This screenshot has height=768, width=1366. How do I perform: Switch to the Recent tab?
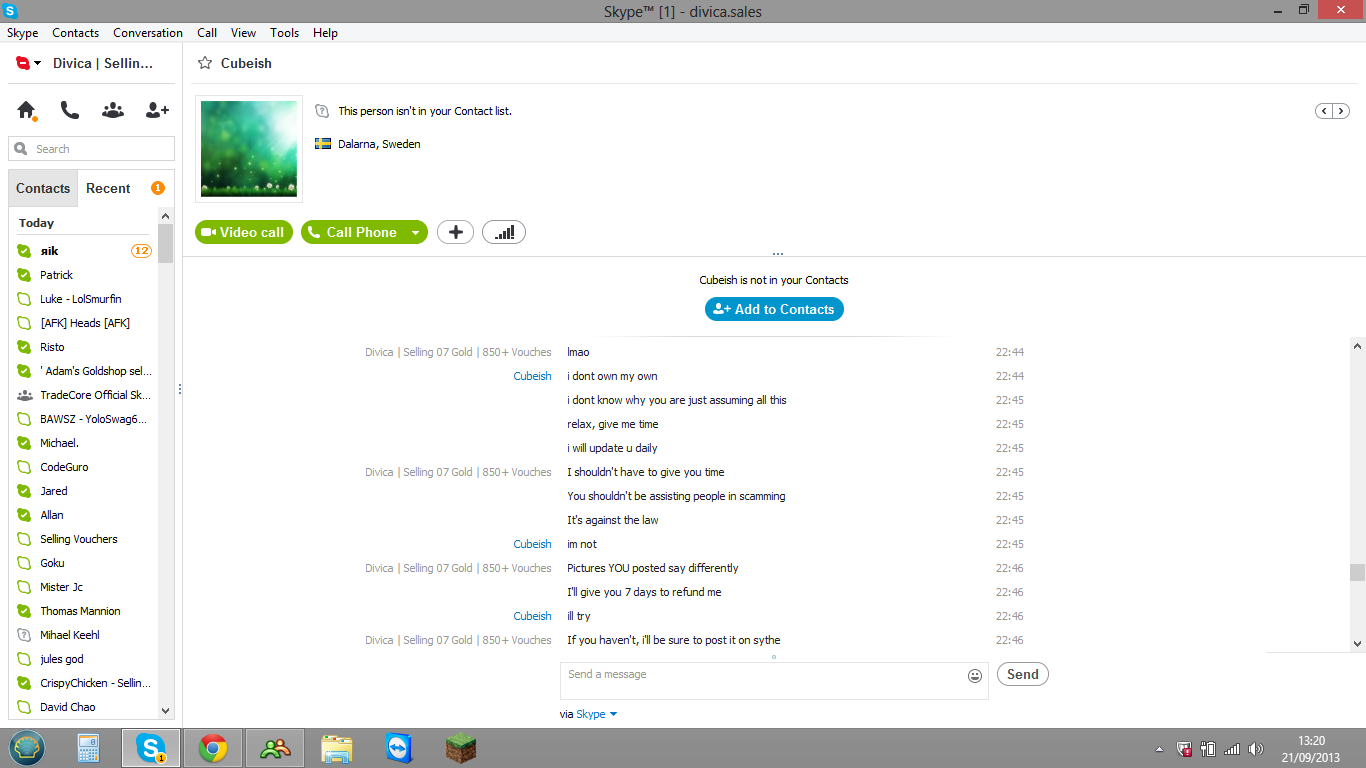click(x=108, y=188)
